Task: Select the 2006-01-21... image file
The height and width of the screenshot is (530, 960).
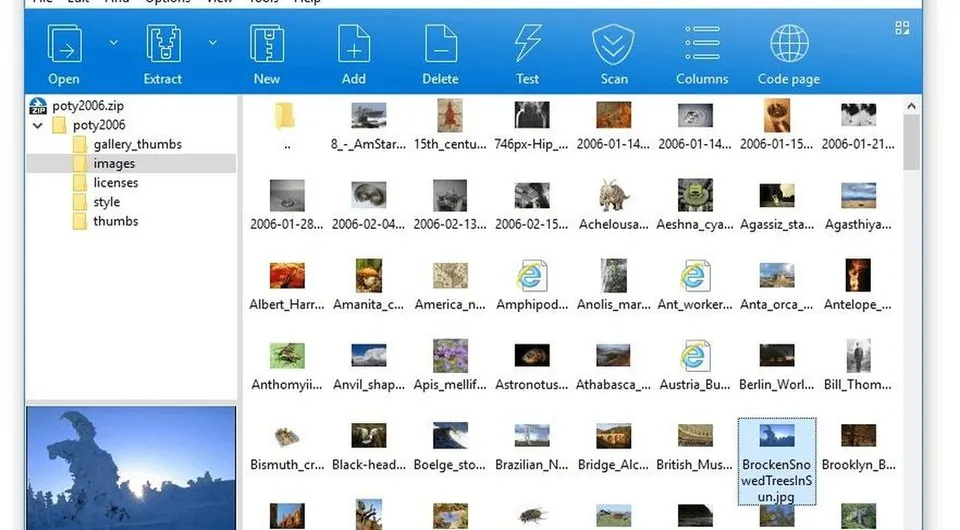Action: (x=858, y=125)
